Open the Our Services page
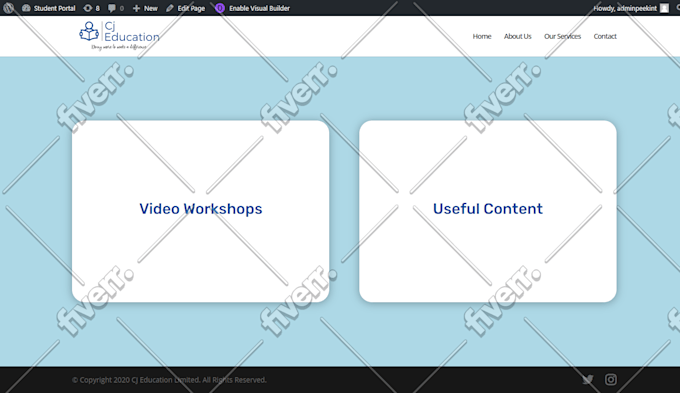The image size is (680, 393). 562,36
